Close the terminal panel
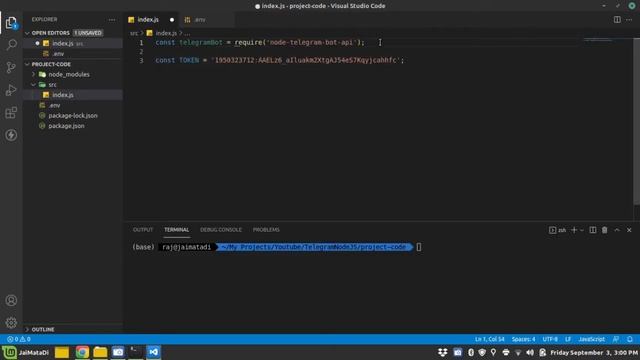640x360 pixels. [x=629, y=230]
